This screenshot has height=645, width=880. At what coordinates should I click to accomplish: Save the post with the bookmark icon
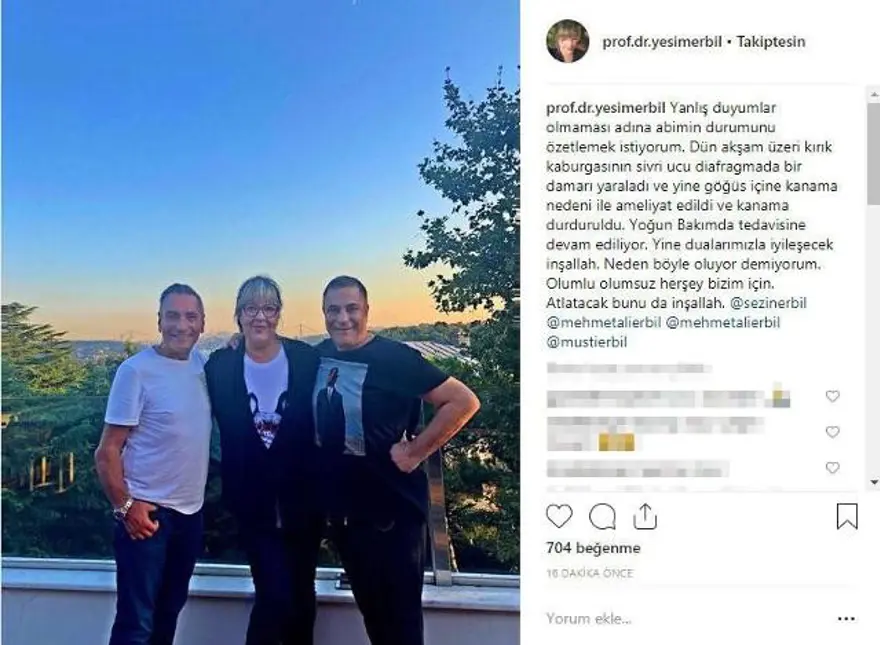click(x=847, y=516)
